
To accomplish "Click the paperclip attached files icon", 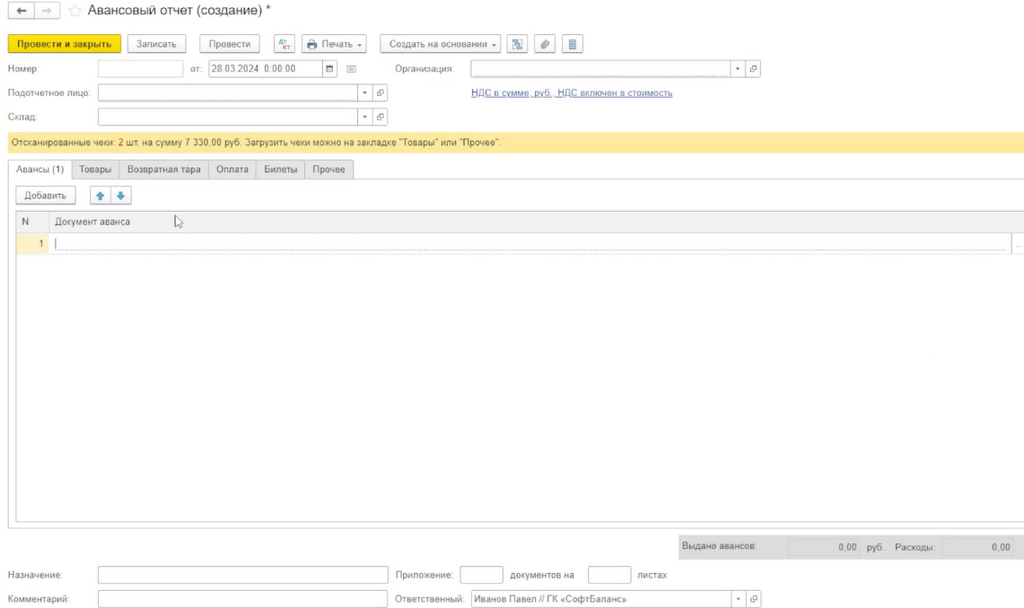I will pyautogui.click(x=544, y=44).
